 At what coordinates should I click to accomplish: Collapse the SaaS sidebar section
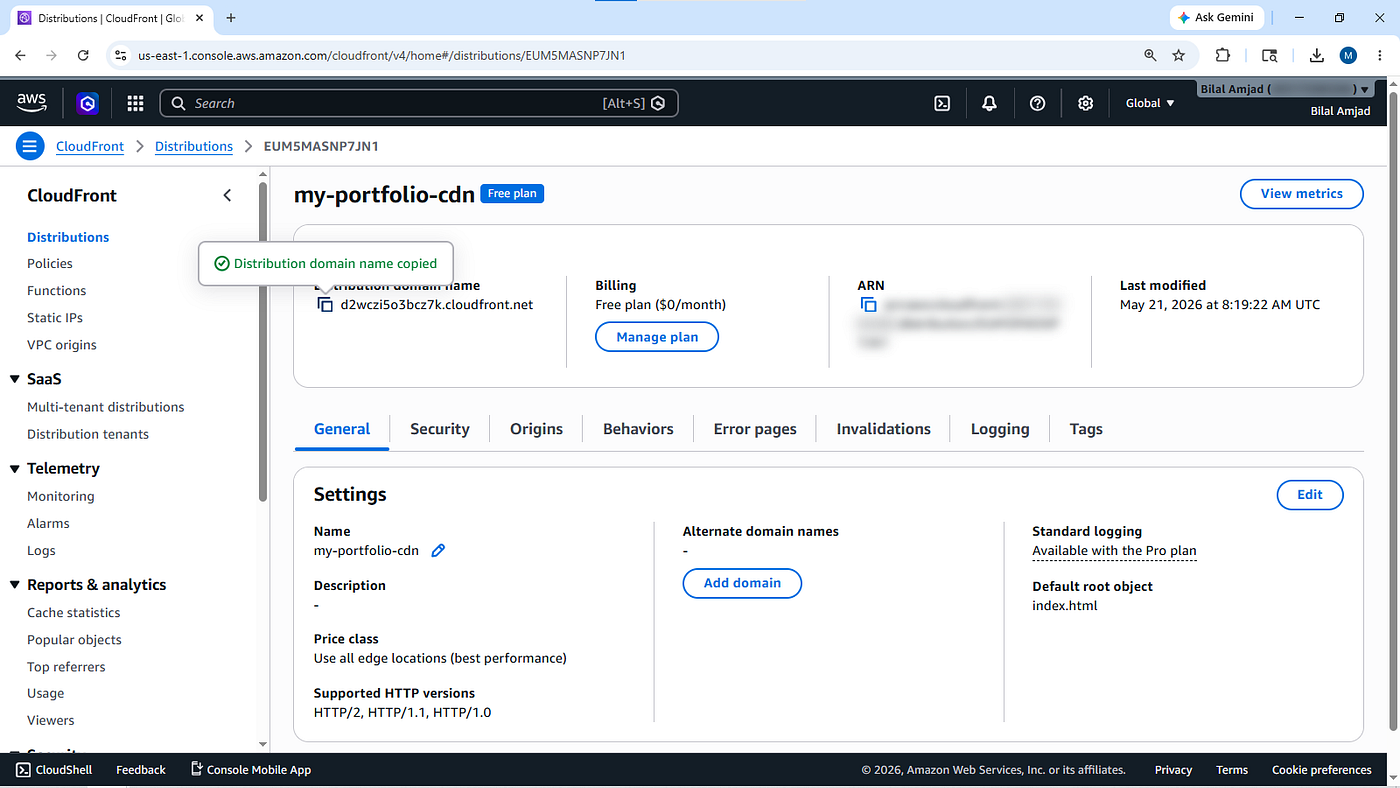click(15, 379)
